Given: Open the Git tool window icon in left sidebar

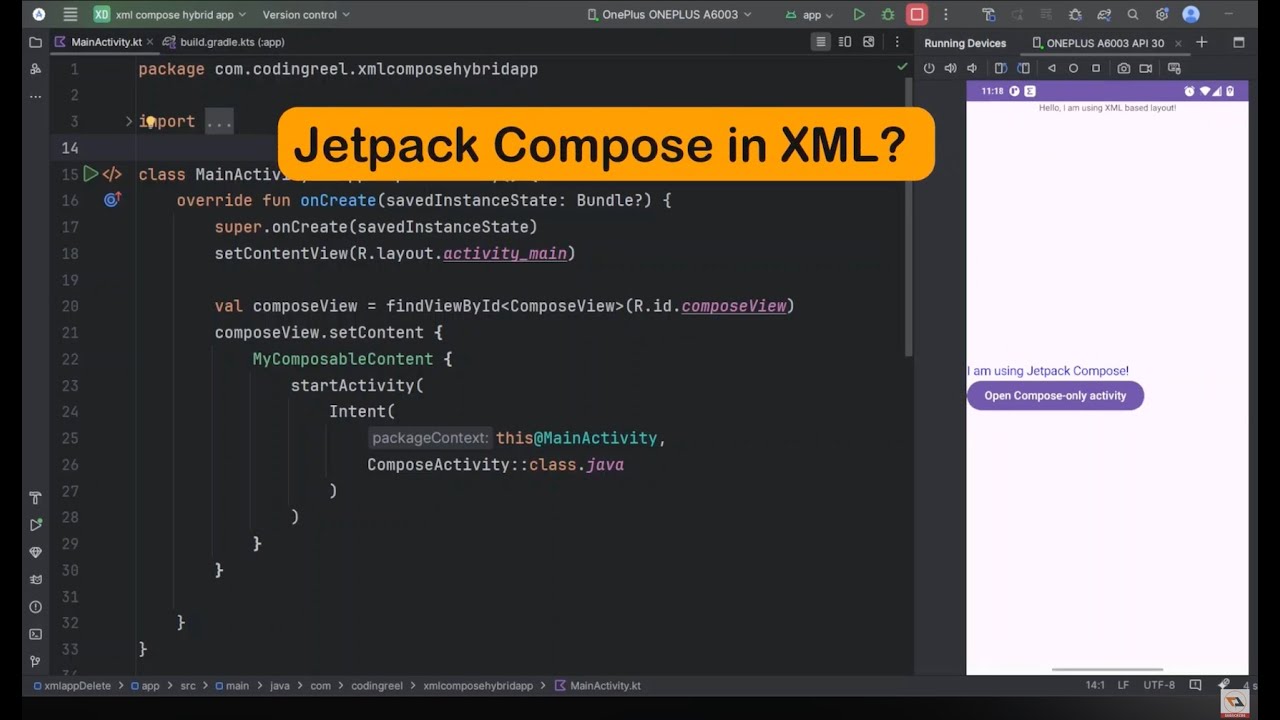Looking at the screenshot, I should [36, 661].
